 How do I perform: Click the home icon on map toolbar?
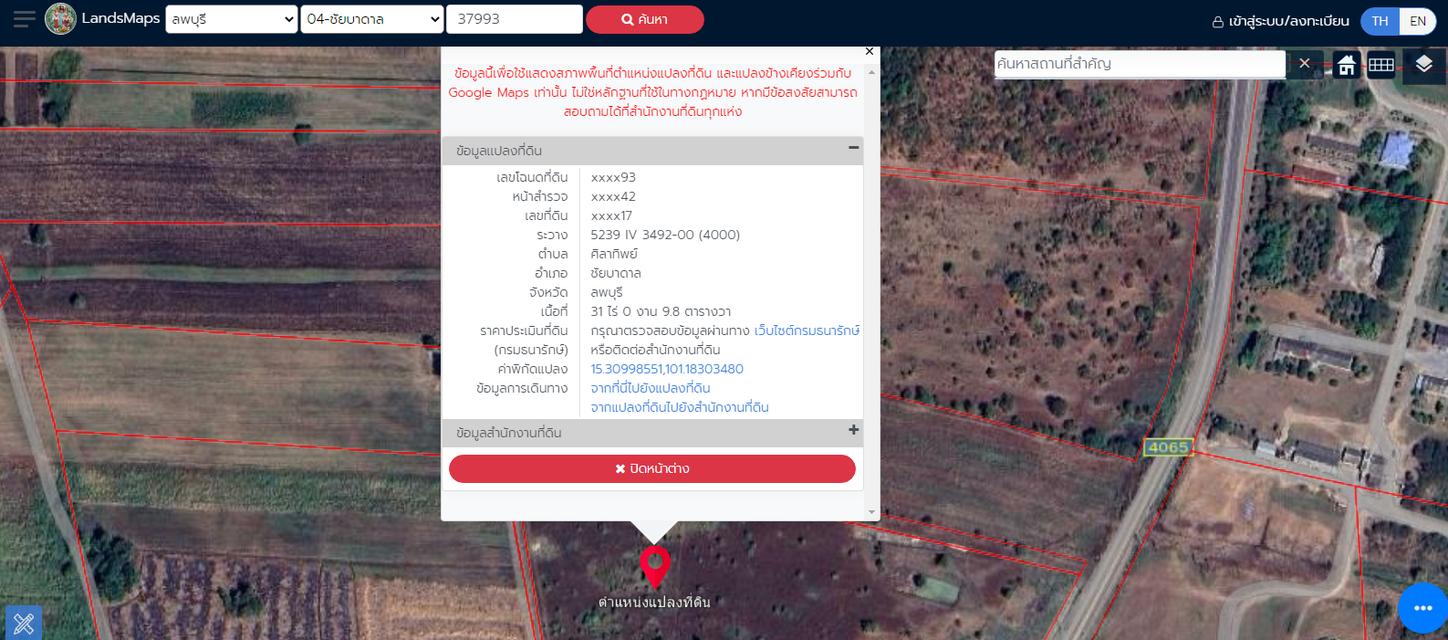pyautogui.click(x=1346, y=65)
